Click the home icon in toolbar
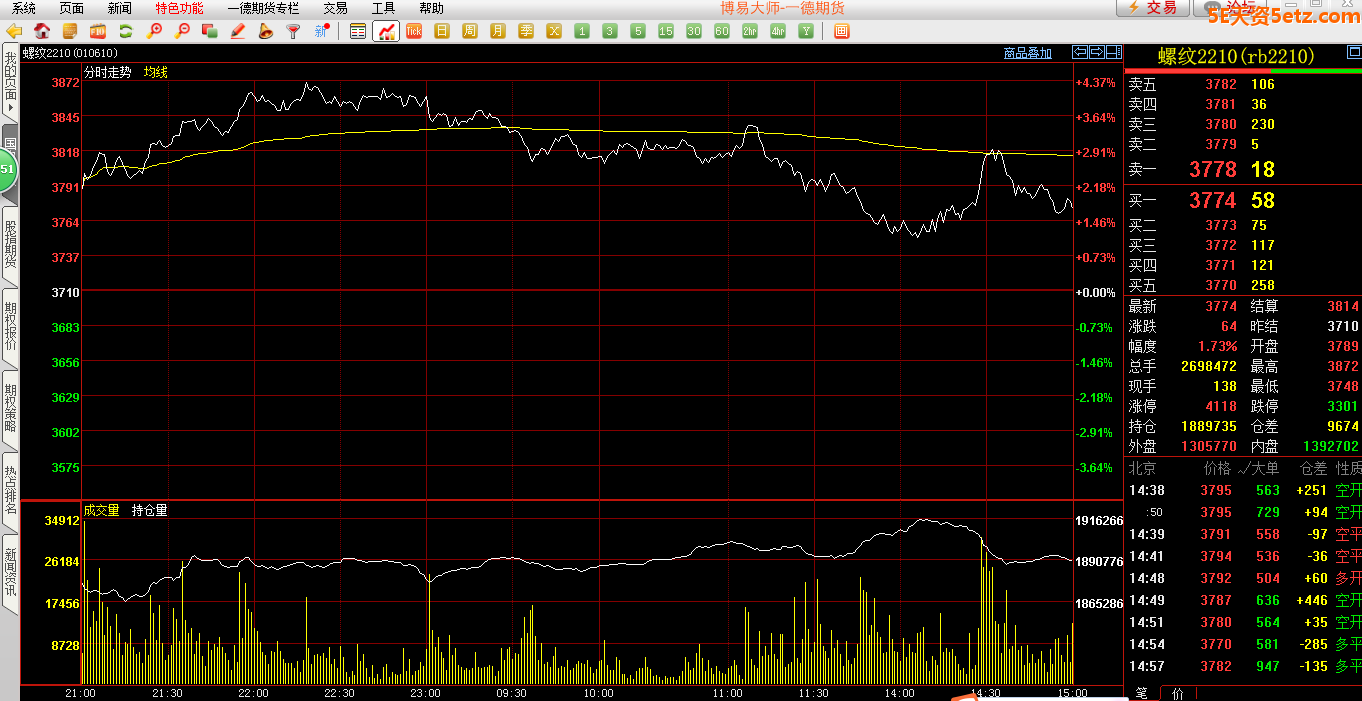 tap(42, 31)
